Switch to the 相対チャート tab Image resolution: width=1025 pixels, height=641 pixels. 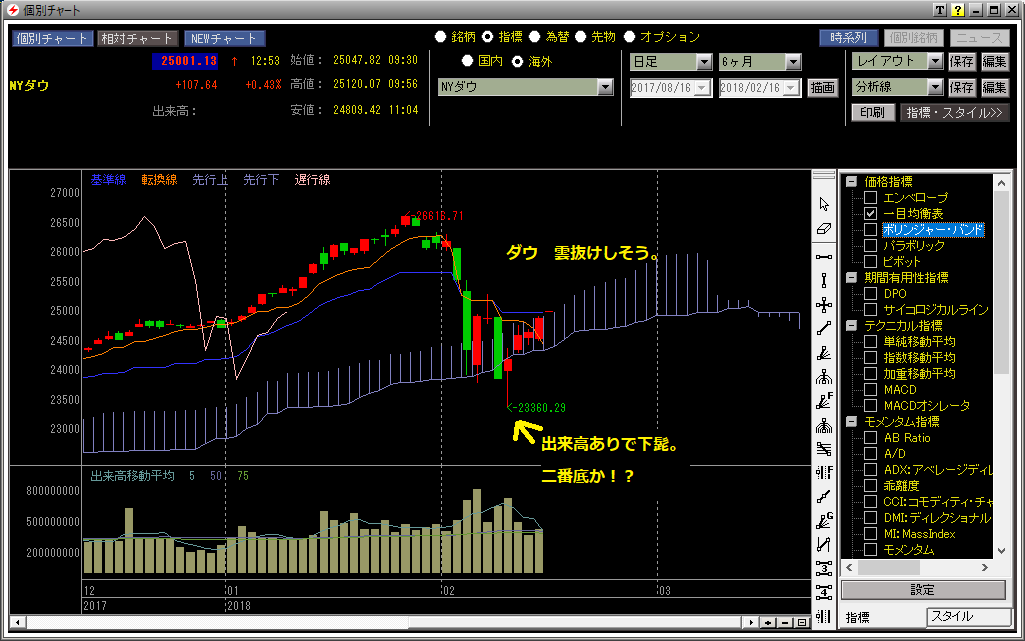(x=137, y=39)
